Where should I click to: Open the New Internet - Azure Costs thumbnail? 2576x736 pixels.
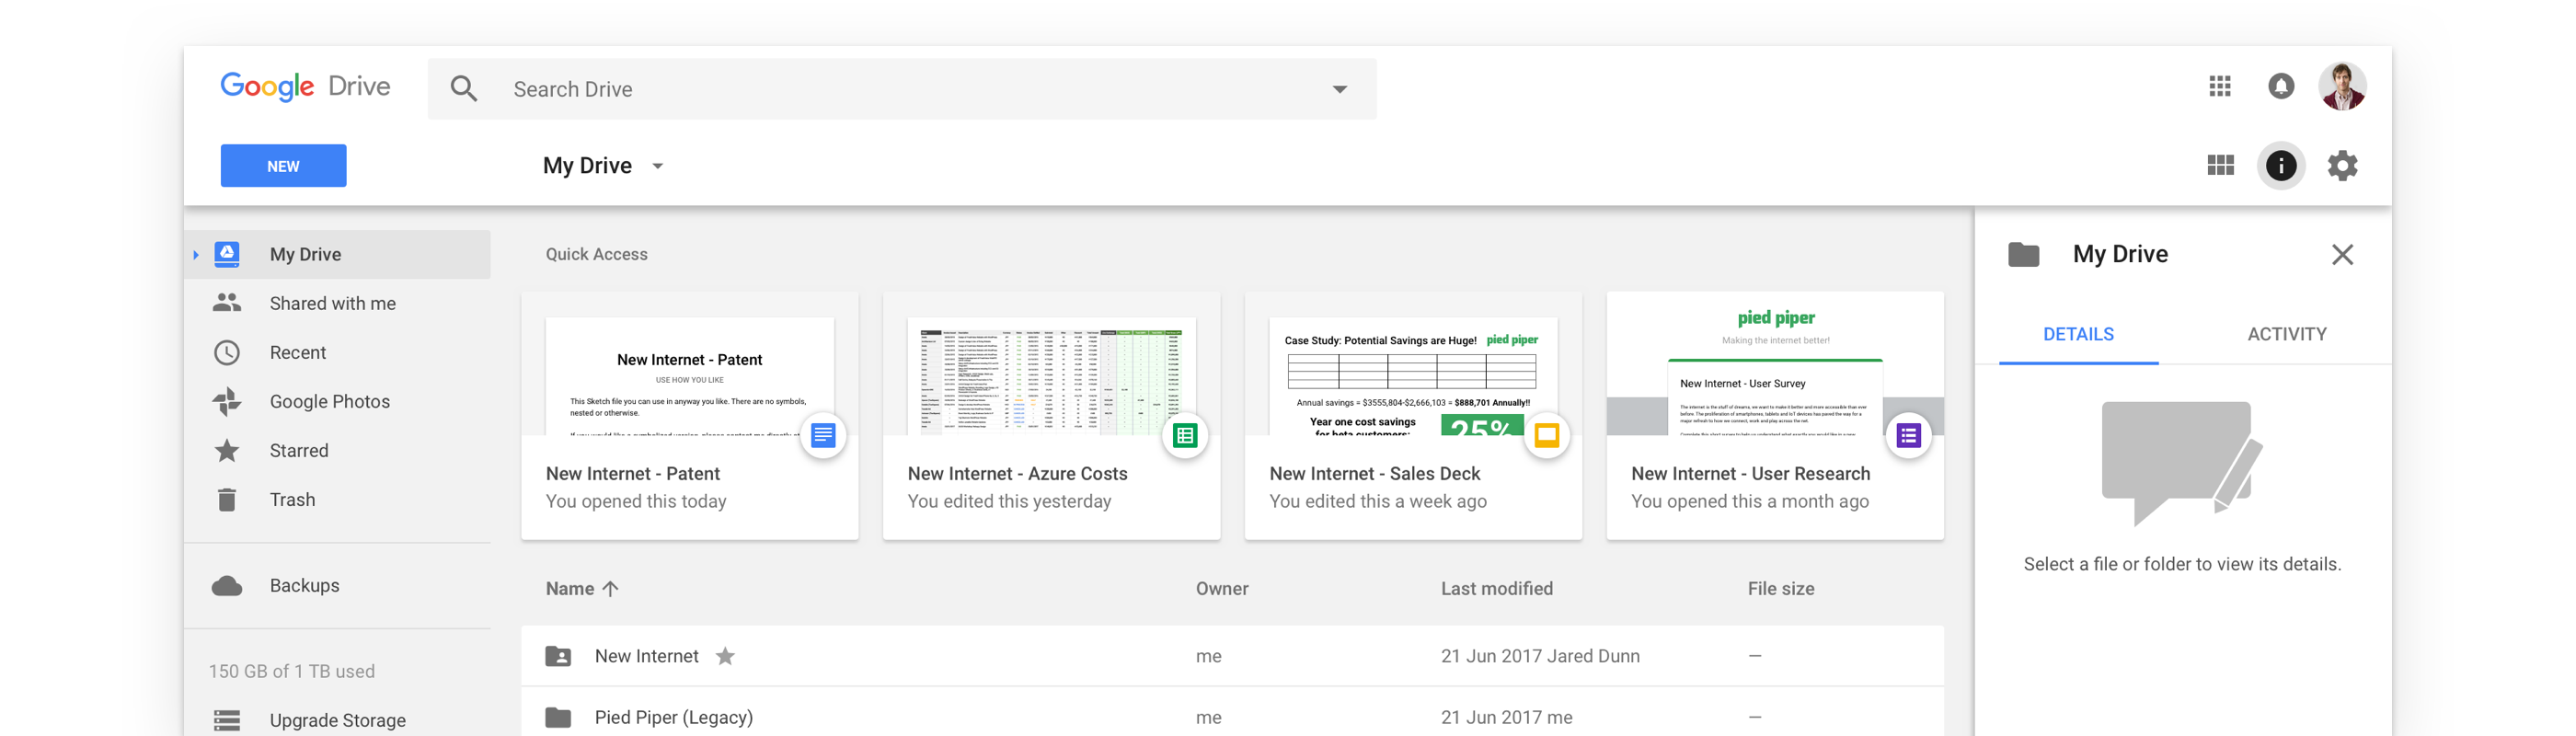1051,377
